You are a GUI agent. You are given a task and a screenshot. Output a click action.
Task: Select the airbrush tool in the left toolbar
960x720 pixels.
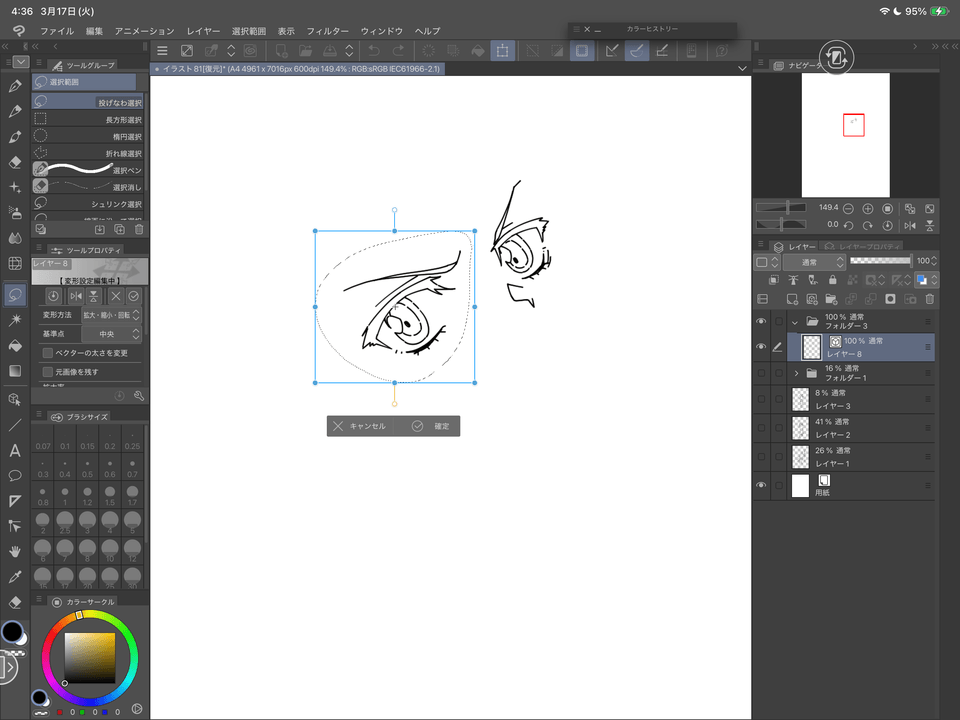(x=15, y=212)
